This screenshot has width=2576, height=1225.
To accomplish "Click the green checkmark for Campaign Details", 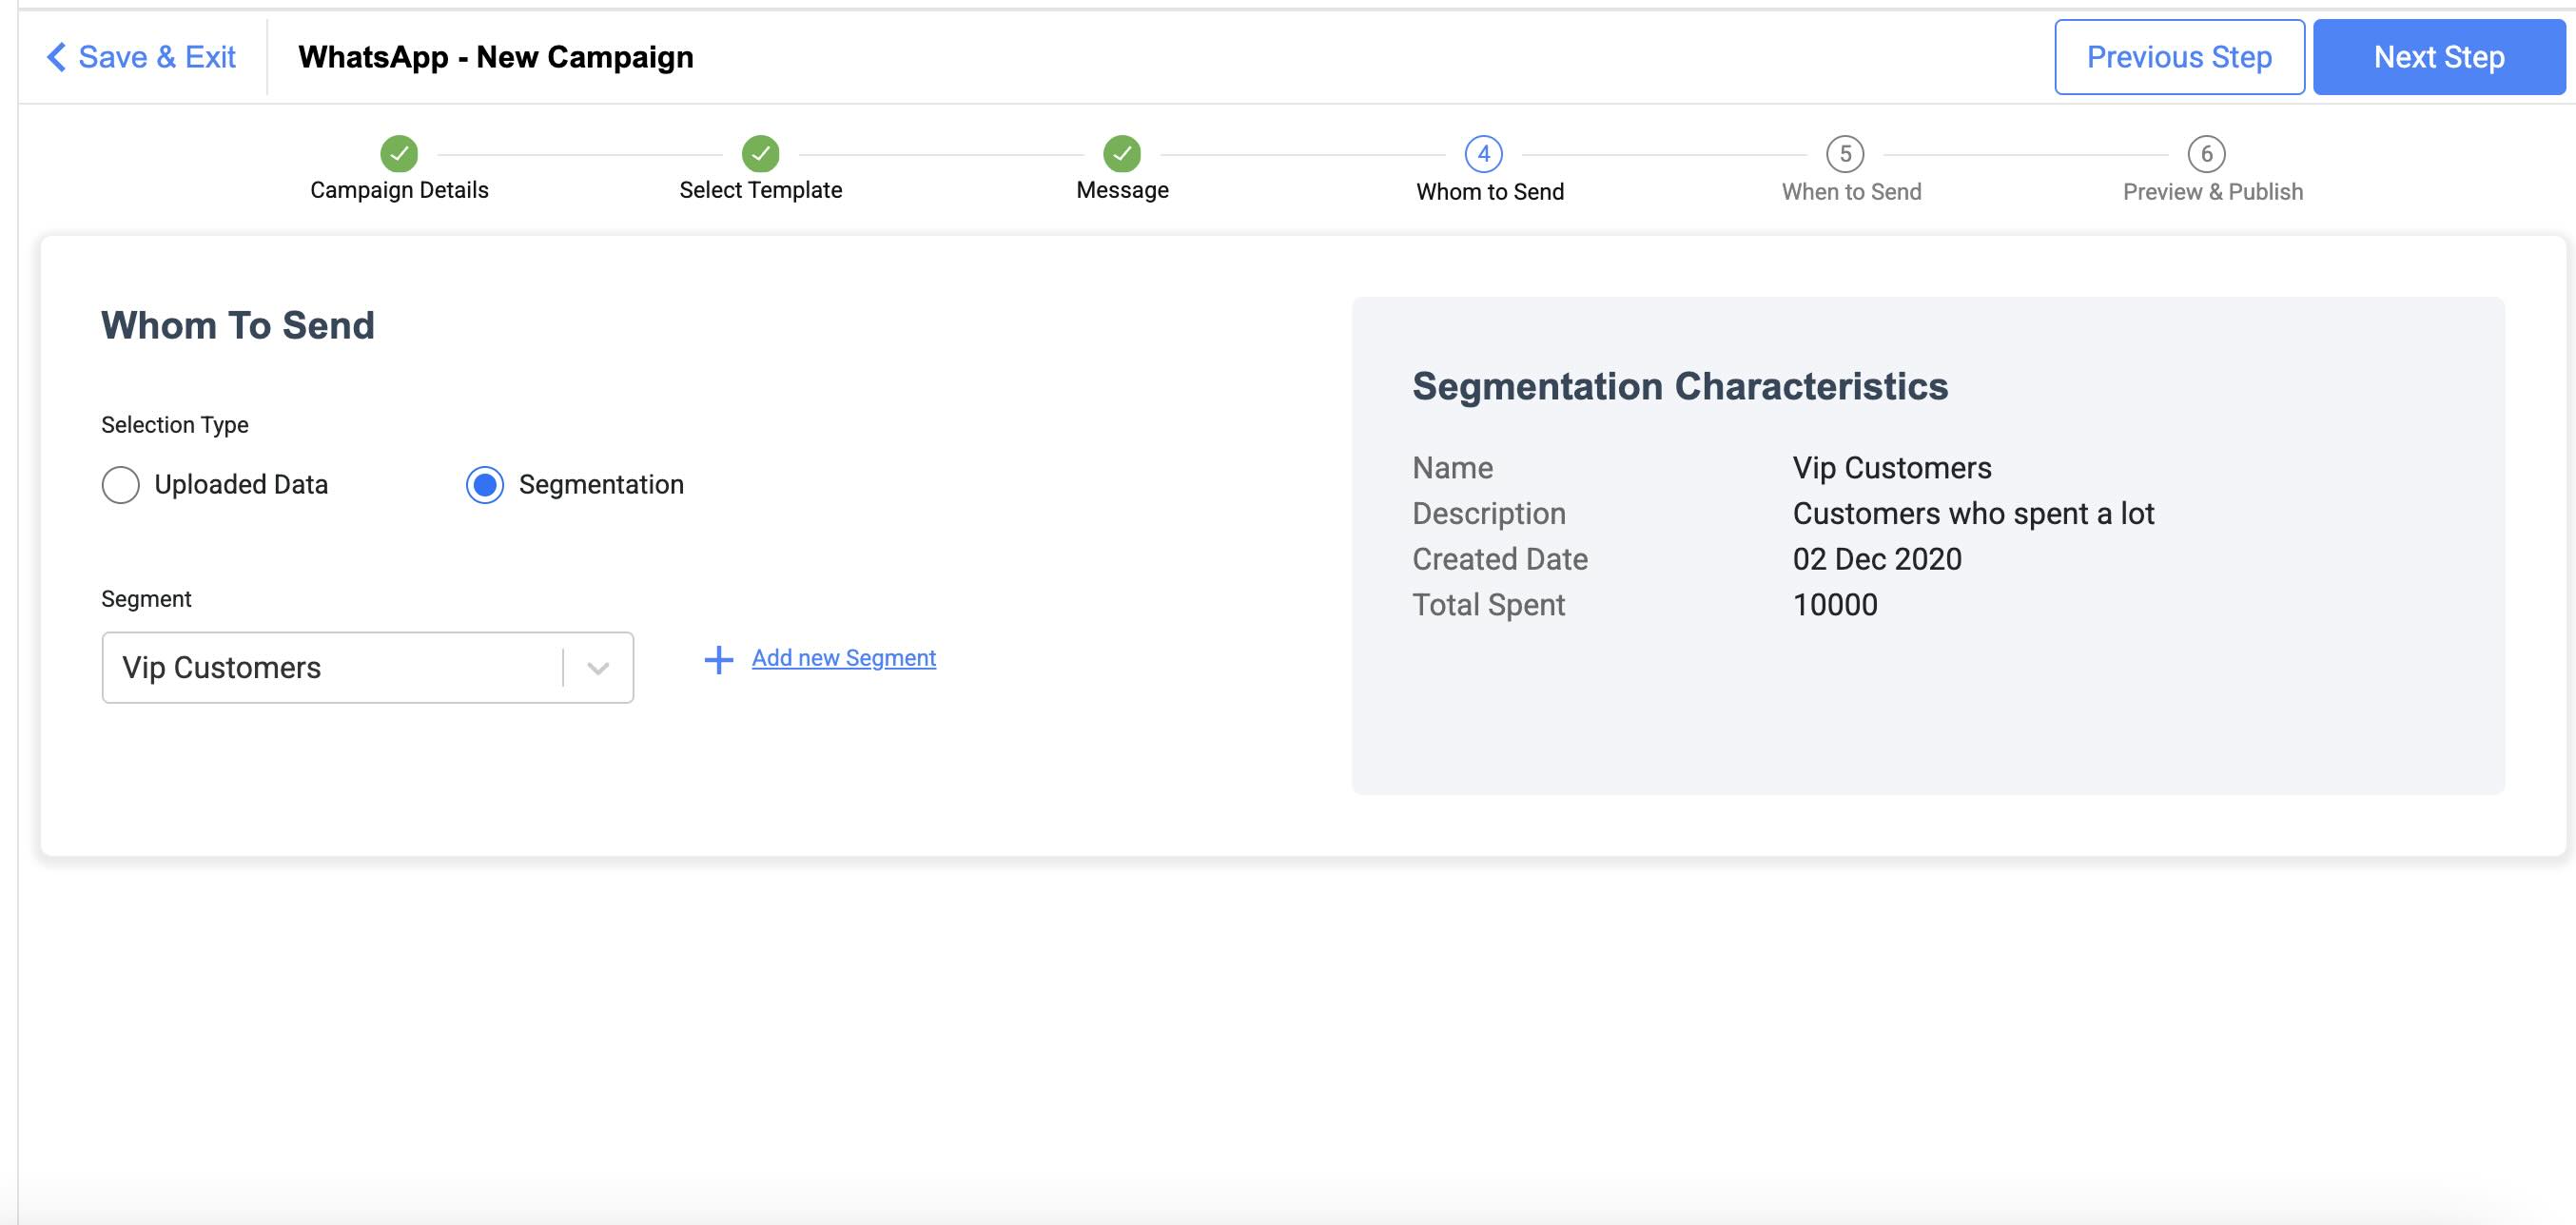I will (x=399, y=154).
